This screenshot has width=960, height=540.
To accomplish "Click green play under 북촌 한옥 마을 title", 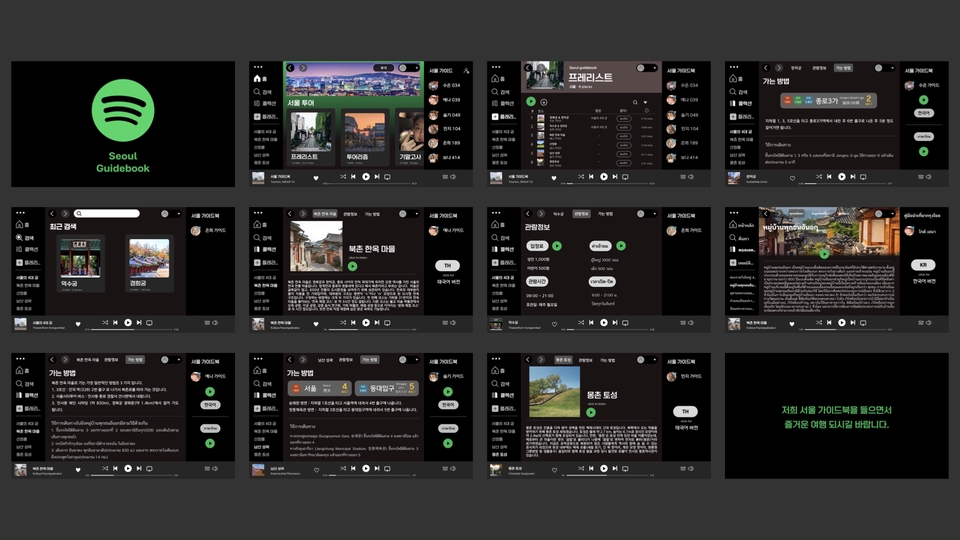I will point(353,266).
